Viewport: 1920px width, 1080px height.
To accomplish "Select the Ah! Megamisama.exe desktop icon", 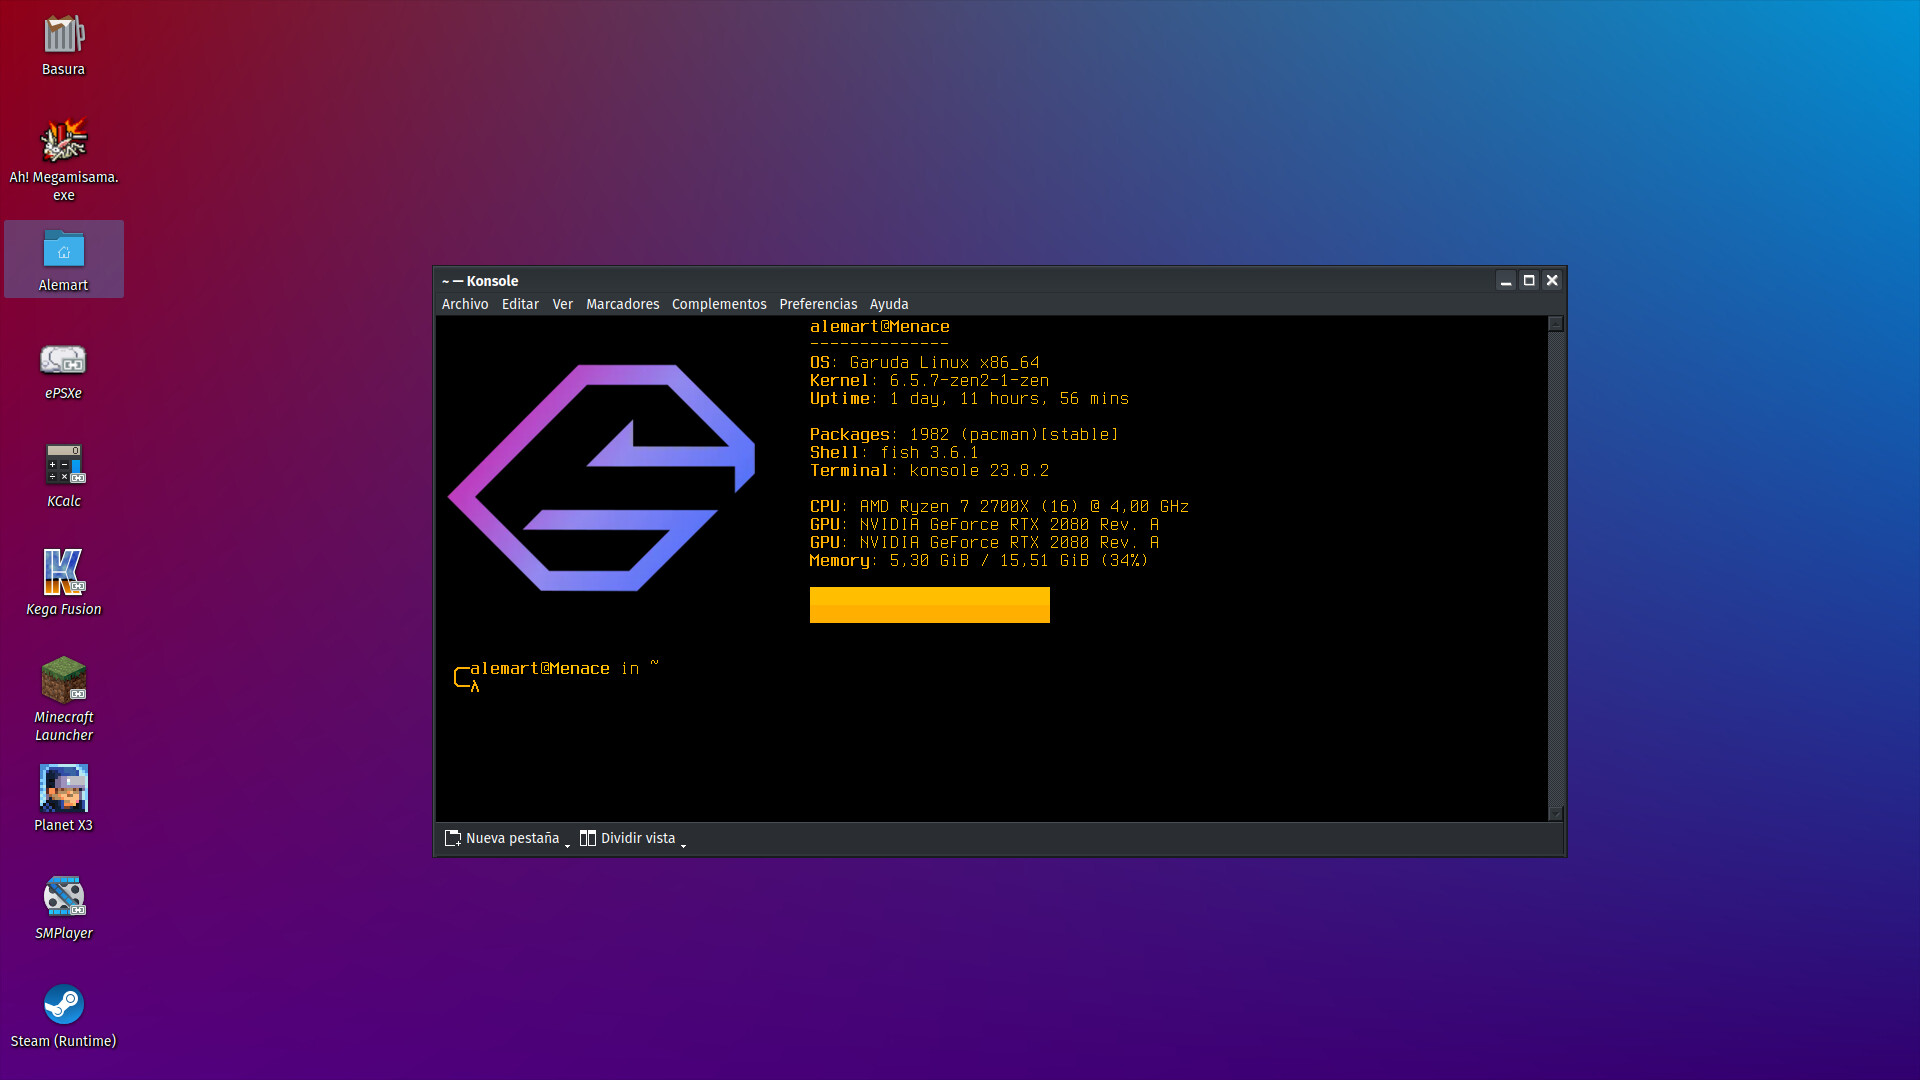I will [63, 160].
